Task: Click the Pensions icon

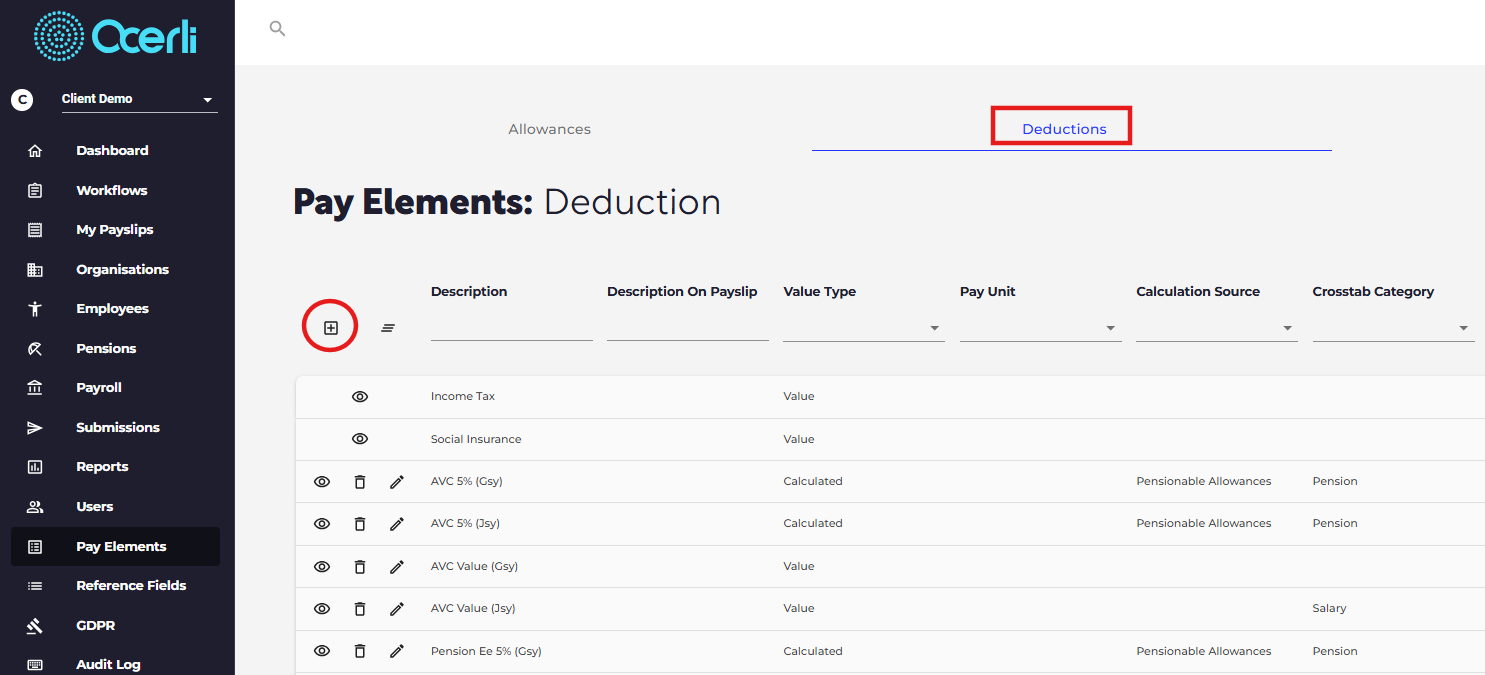Action: 35,348
